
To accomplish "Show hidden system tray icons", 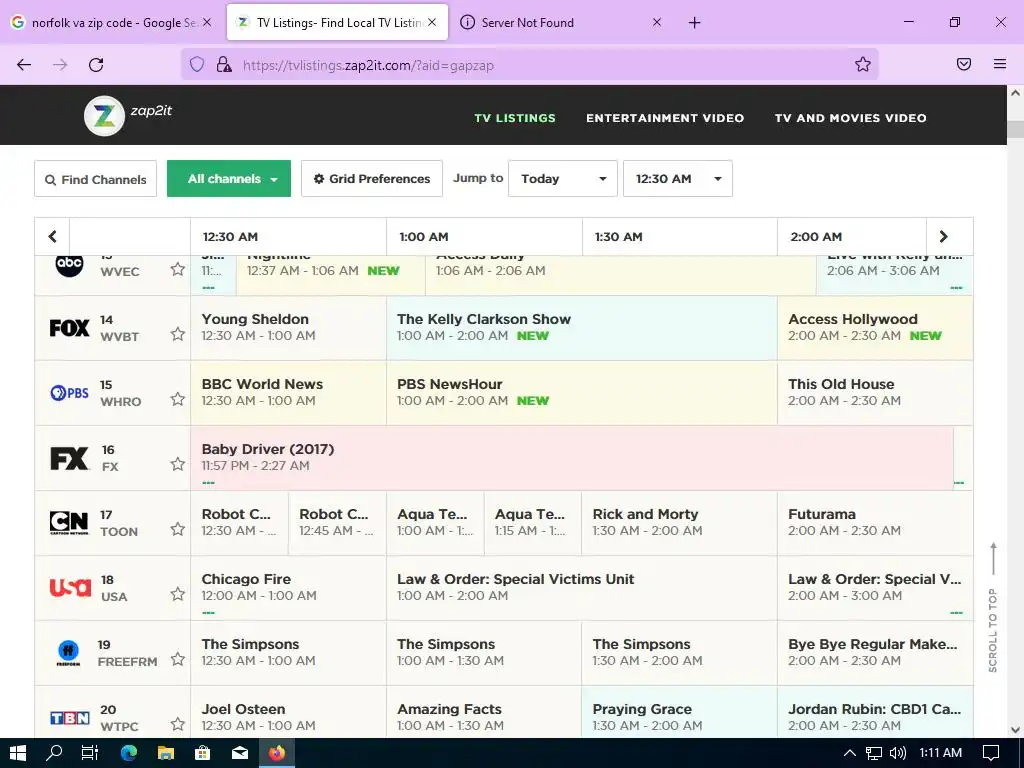I will (850, 753).
